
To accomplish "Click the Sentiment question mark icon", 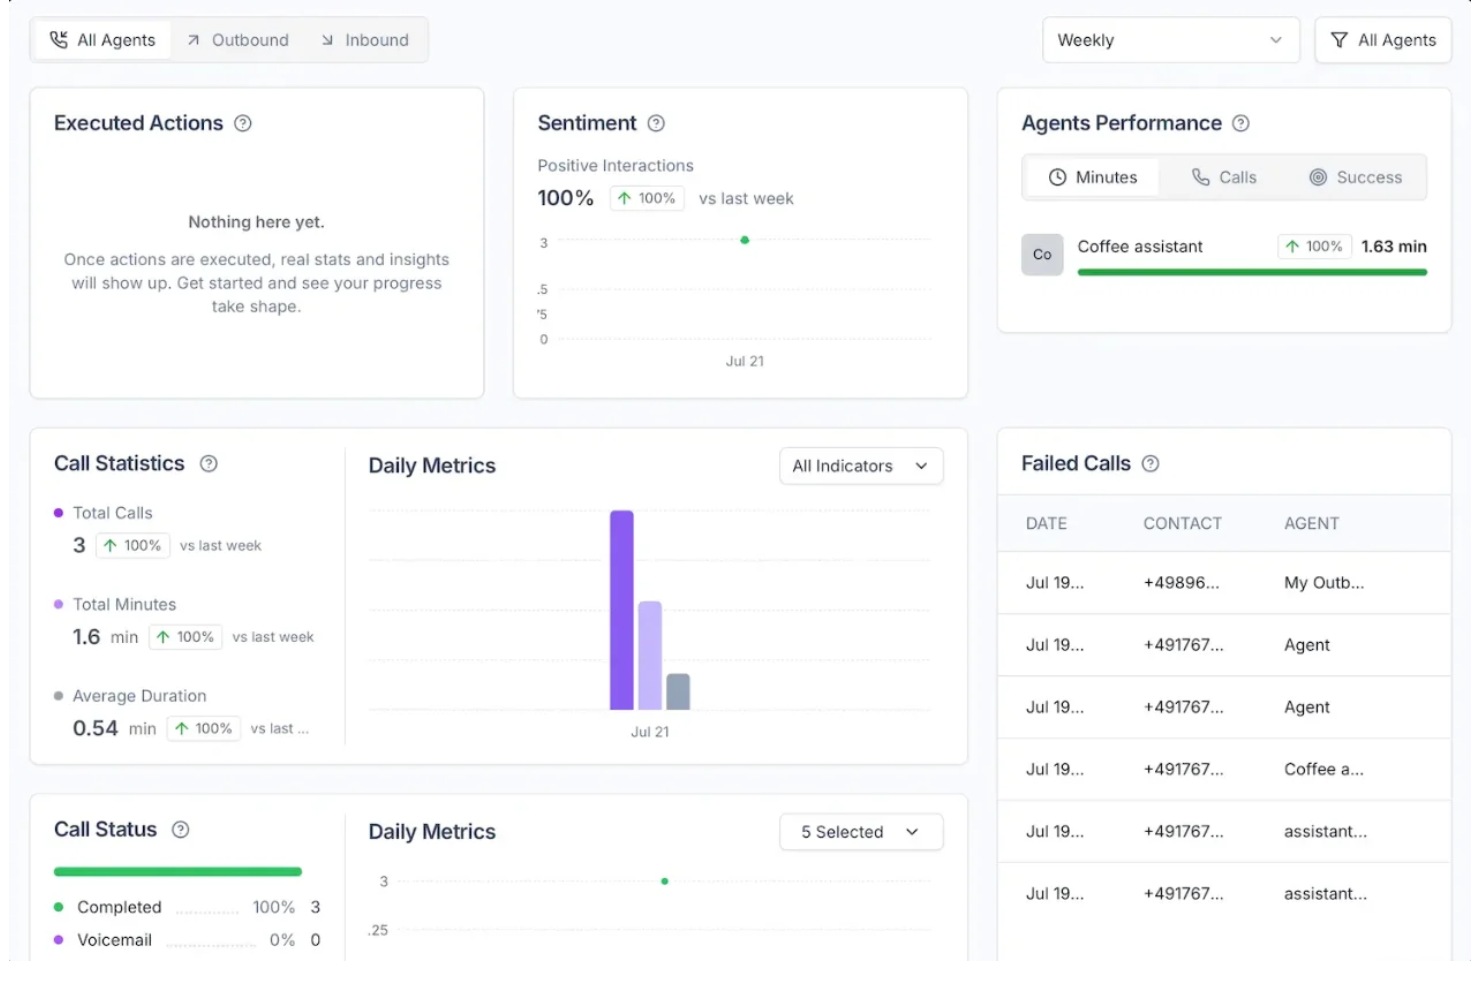I will click(656, 123).
